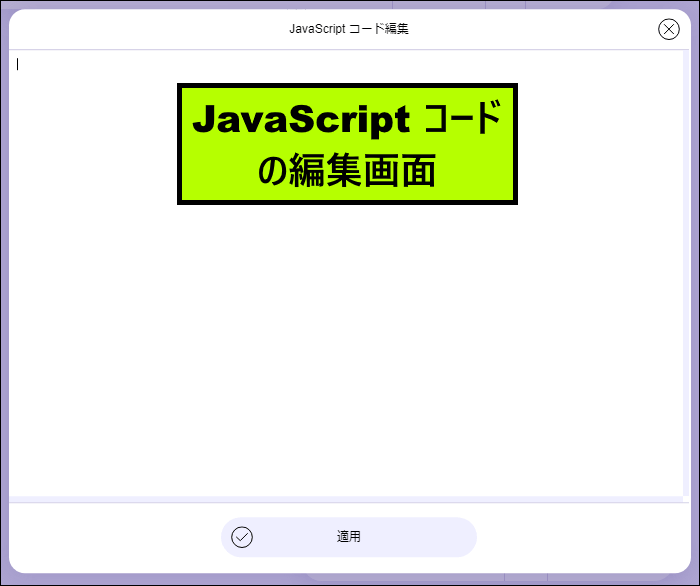The width and height of the screenshot is (700, 586).
Task: Close the JavaScript コード編集 dialog
Action: (x=669, y=29)
